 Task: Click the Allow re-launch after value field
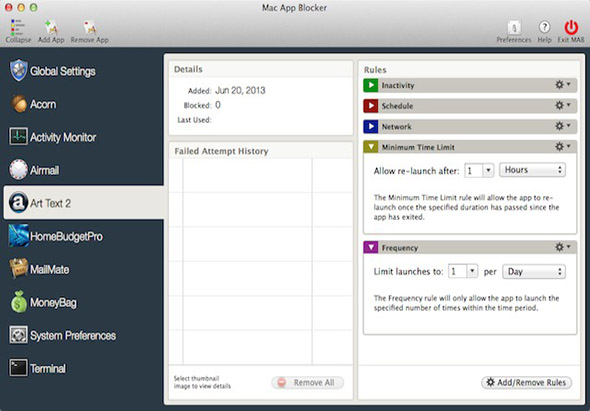[474, 170]
